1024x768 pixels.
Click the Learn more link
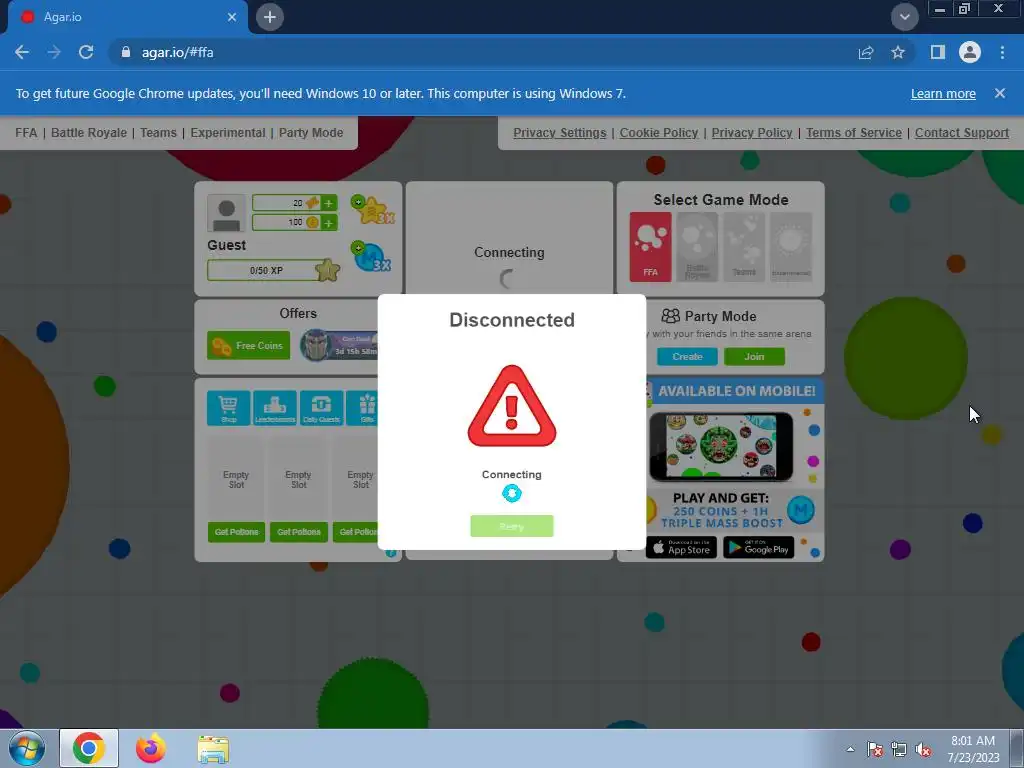[943, 93]
